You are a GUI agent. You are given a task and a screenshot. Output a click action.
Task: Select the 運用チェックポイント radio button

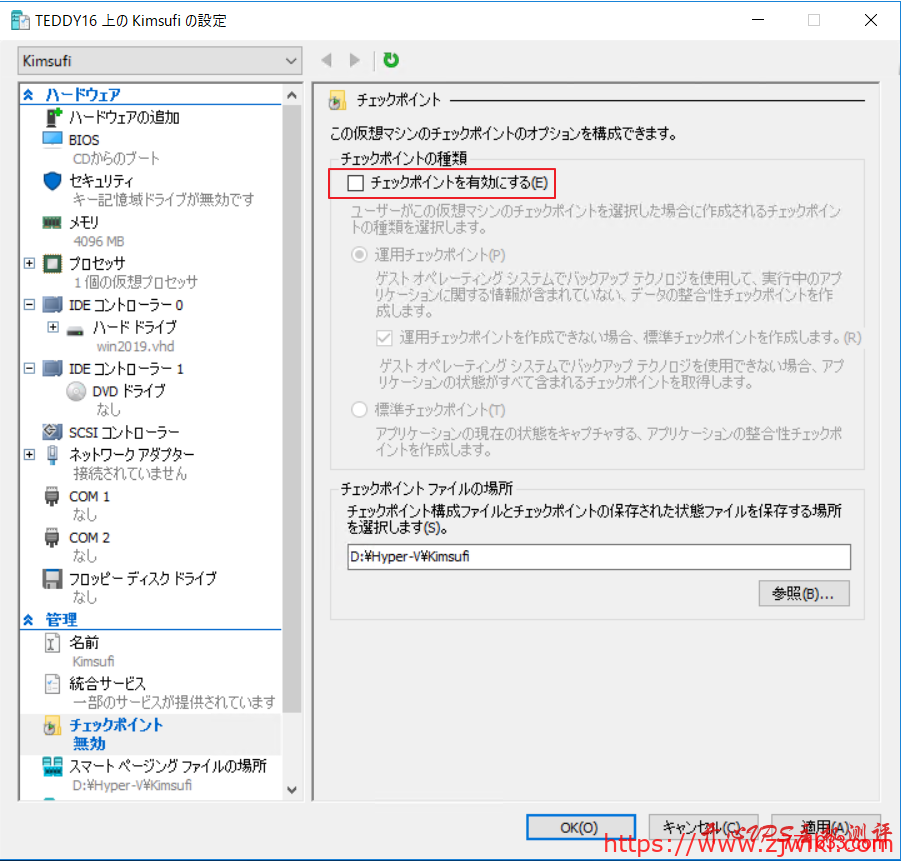[x=358, y=254]
